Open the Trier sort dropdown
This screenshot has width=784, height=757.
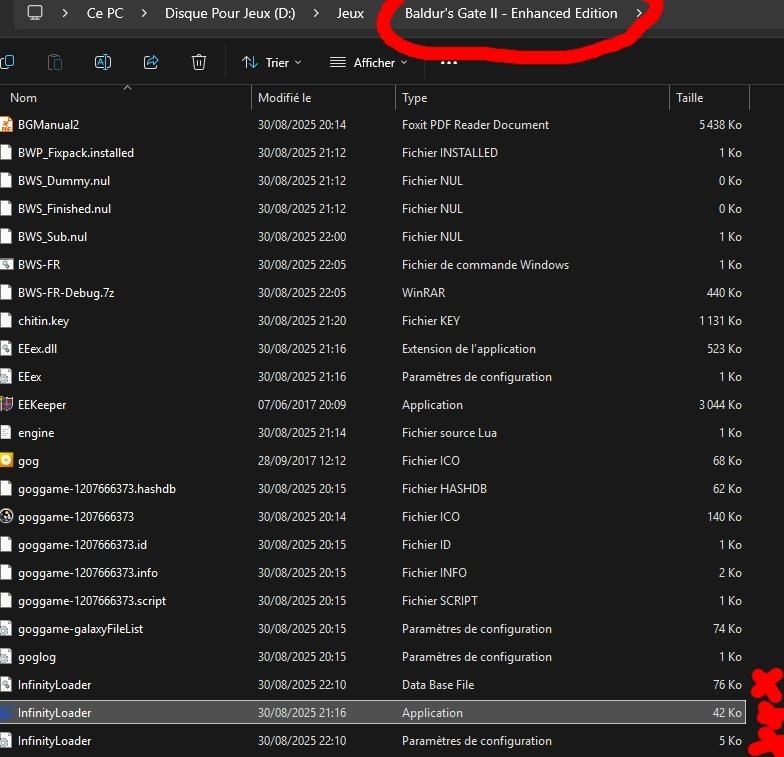coord(272,62)
